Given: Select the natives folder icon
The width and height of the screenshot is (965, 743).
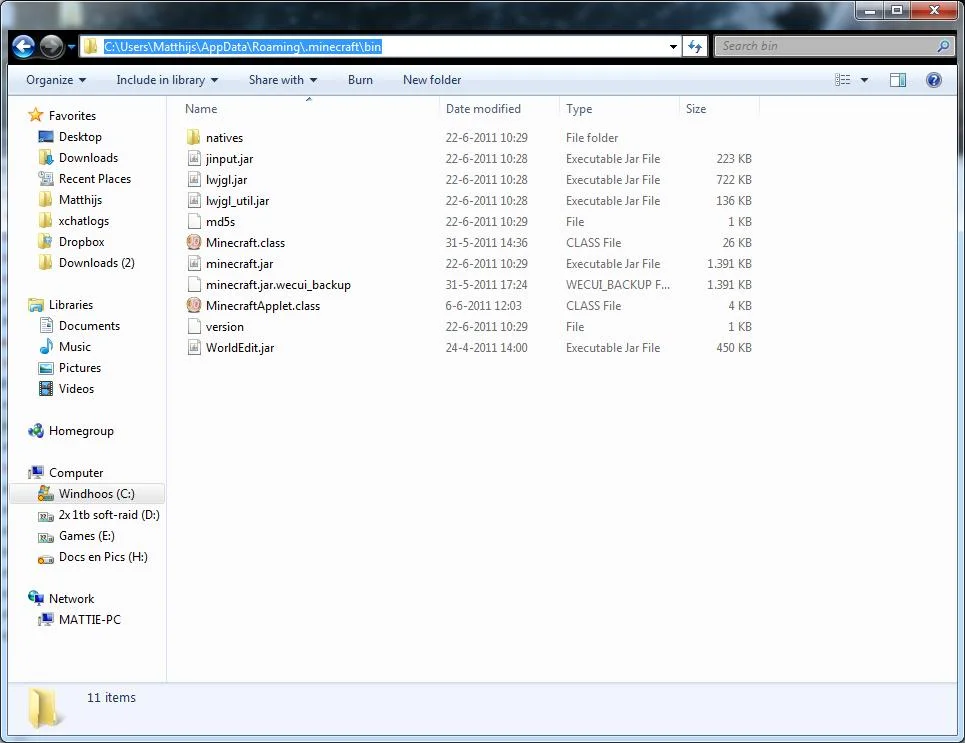Looking at the screenshot, I should pyautogui.click(x=194, y=137).
